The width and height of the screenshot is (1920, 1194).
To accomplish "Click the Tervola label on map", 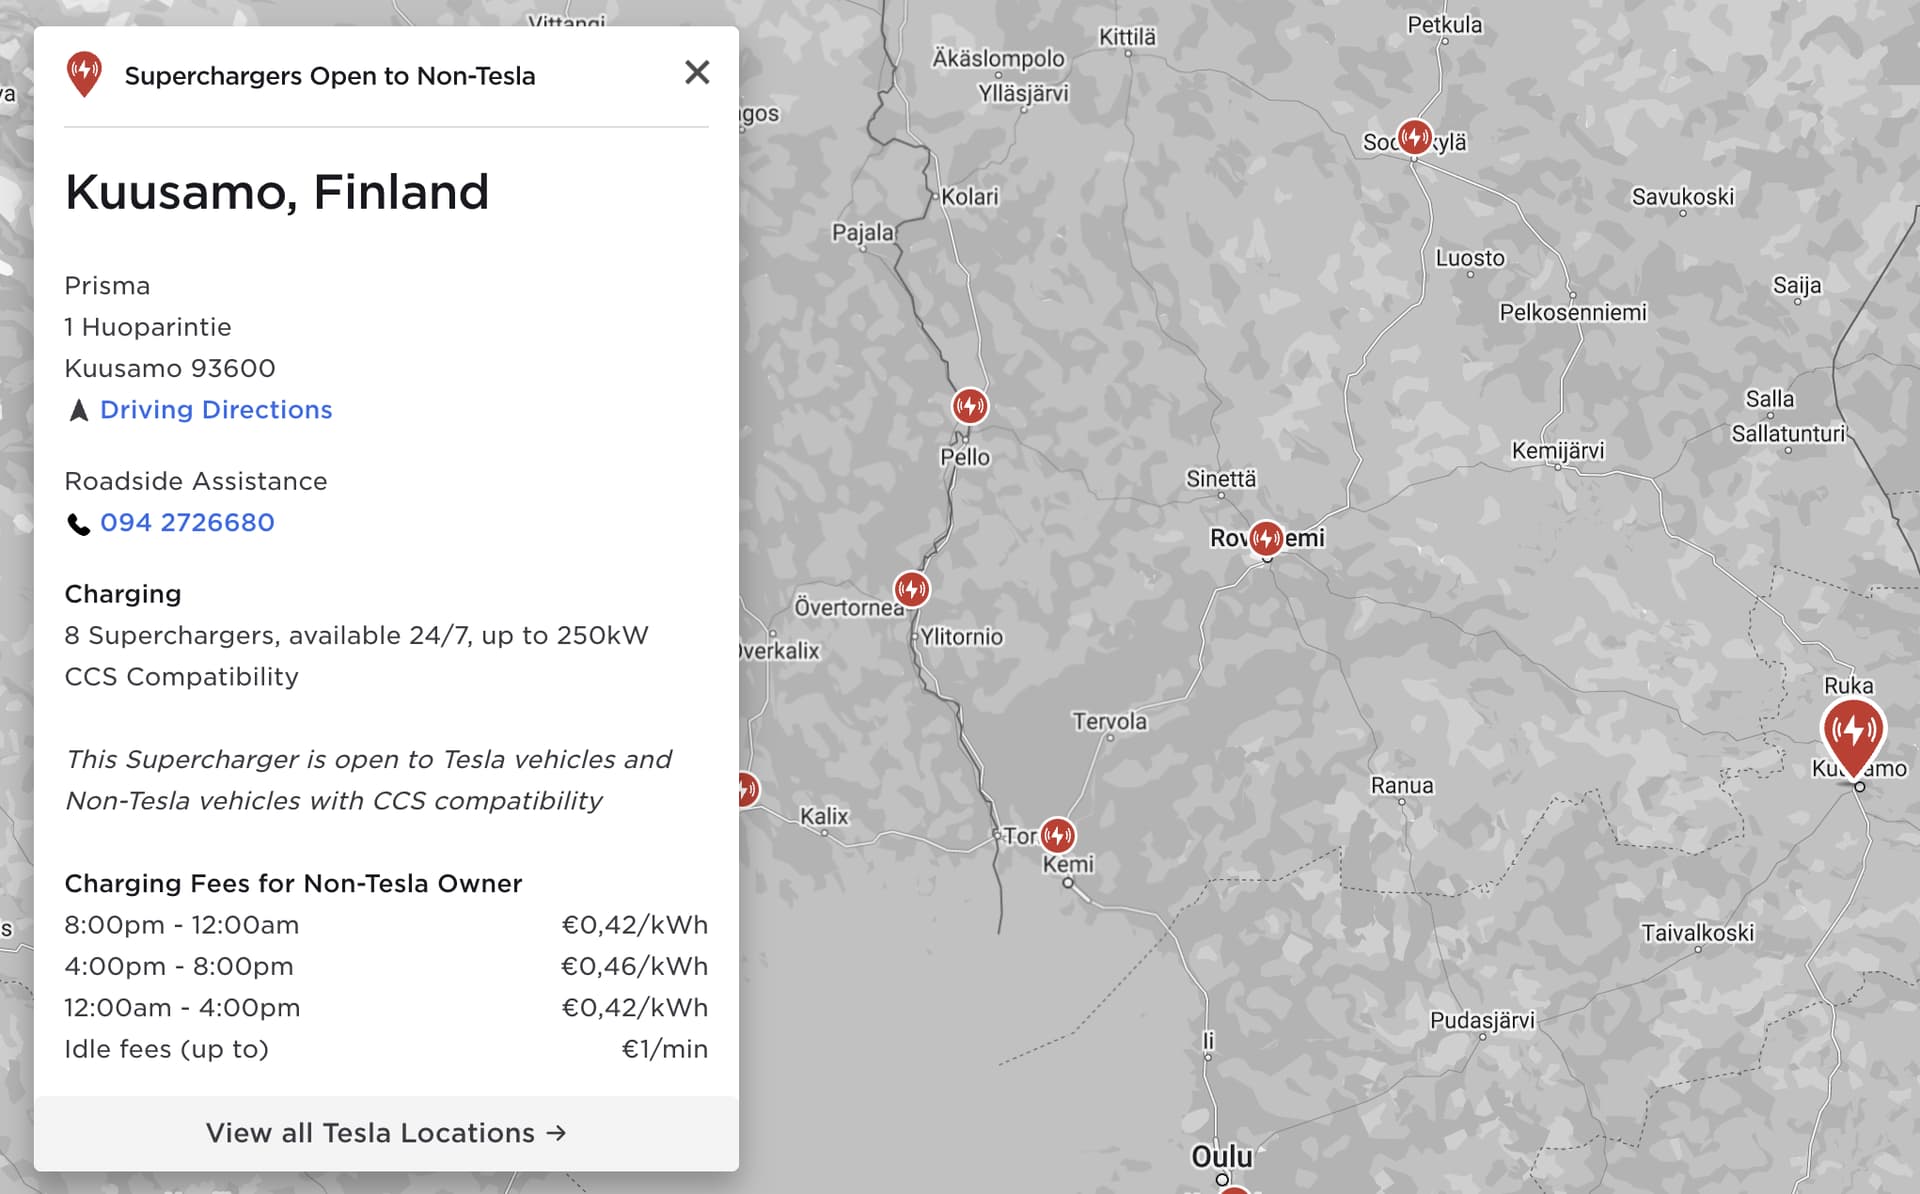I will (1109, 721).
